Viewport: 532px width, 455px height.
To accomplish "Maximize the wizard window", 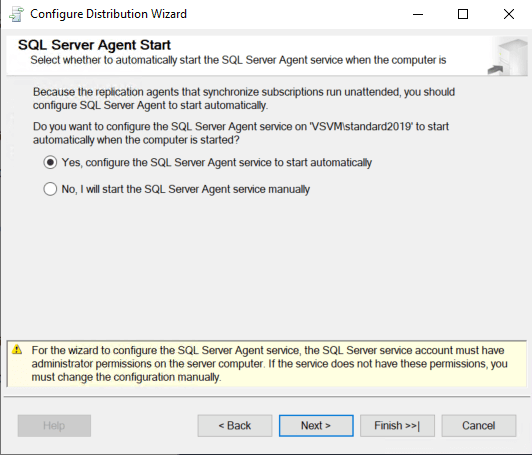I will coord(463,14).
